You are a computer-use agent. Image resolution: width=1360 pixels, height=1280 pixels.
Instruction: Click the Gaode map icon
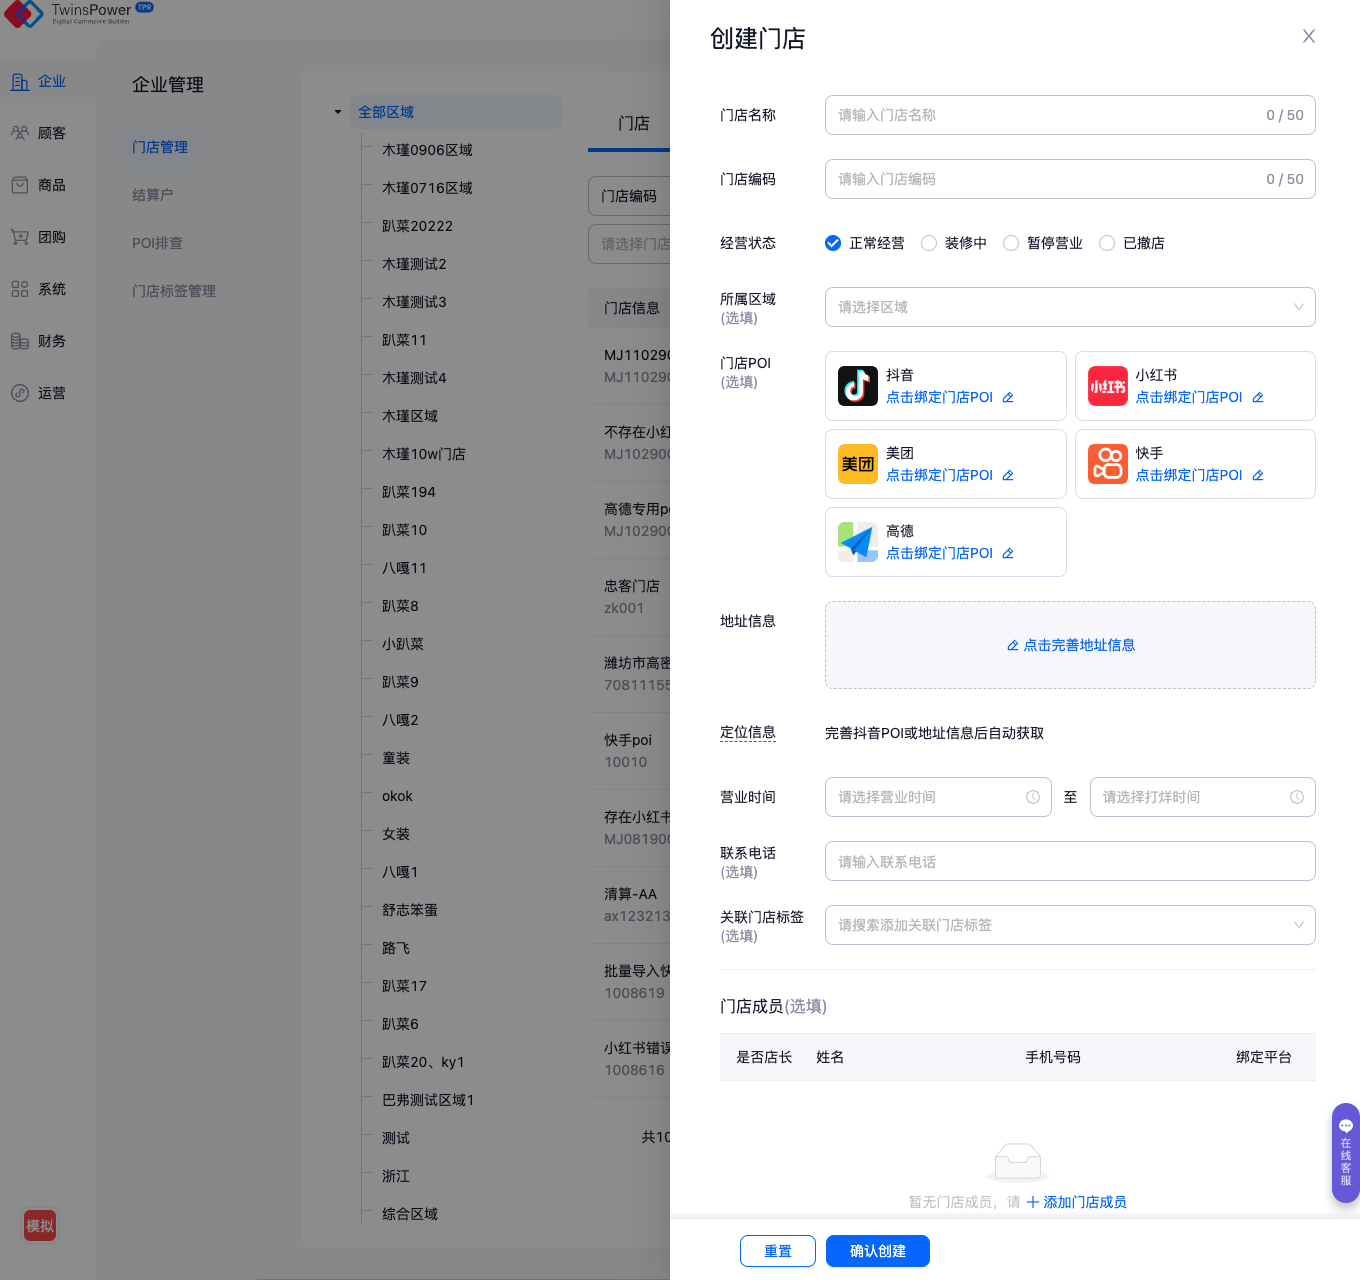point(857,542)
